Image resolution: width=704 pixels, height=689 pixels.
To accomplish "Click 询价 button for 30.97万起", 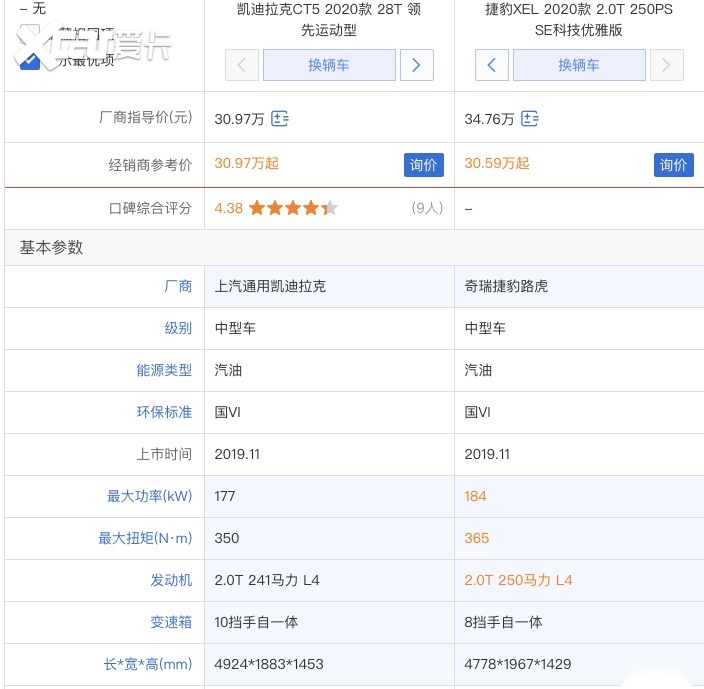I will point(423,165).
